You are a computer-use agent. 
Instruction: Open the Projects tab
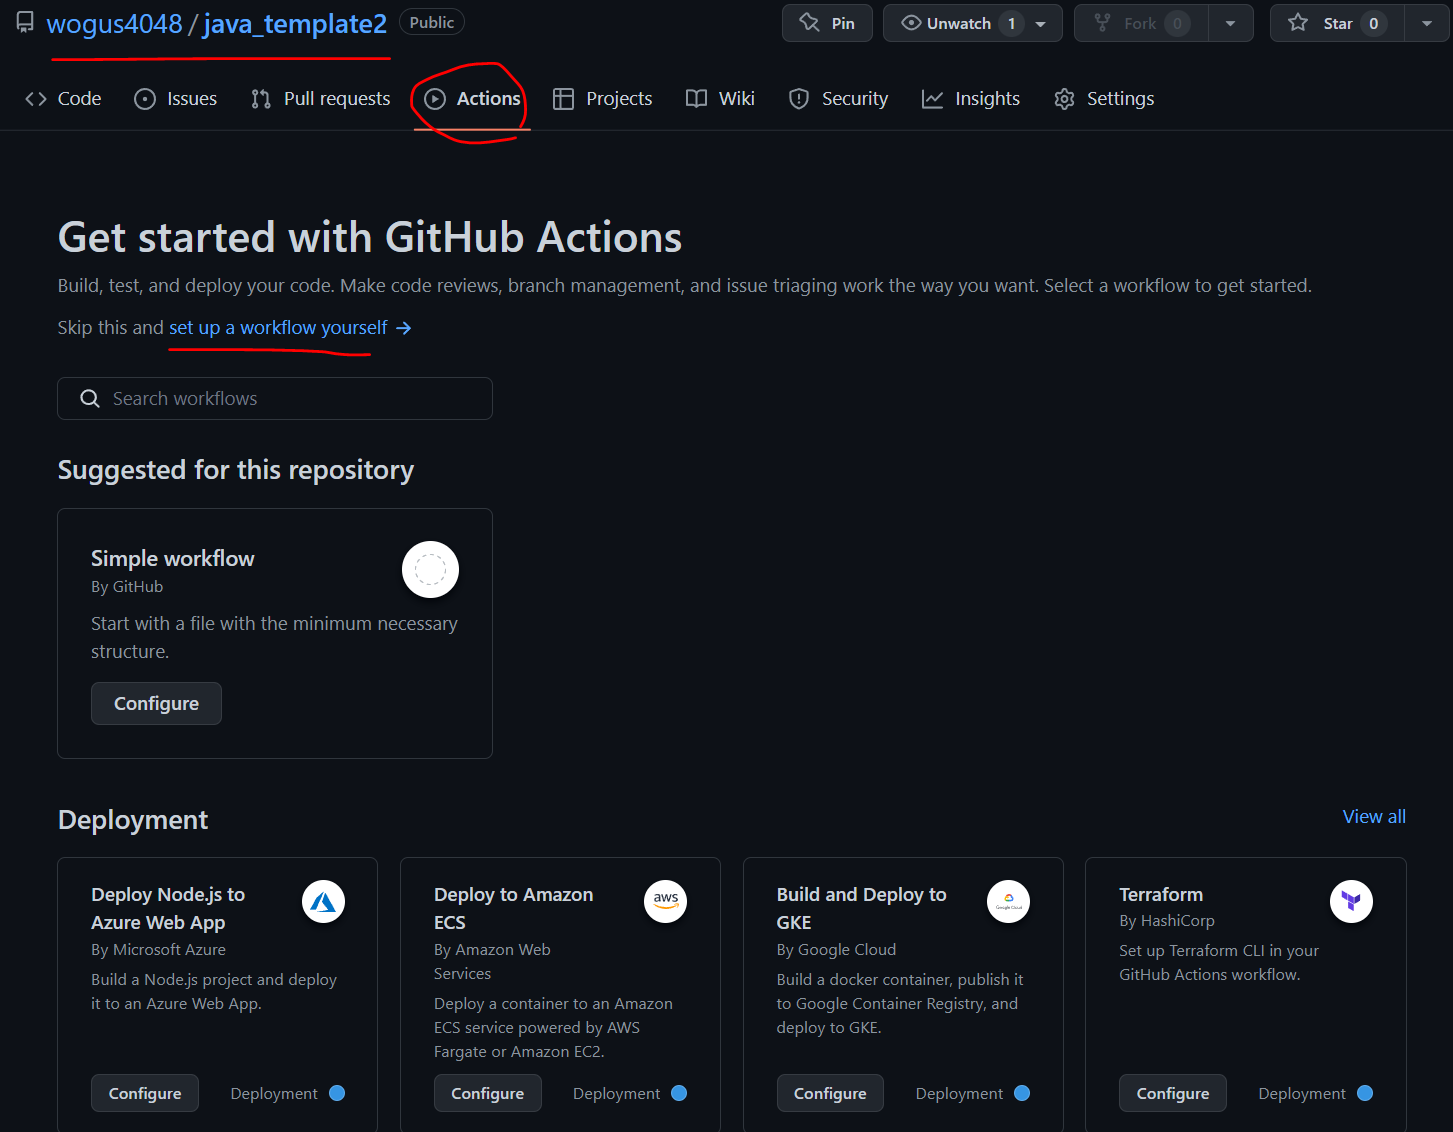[x=603, y=99]
